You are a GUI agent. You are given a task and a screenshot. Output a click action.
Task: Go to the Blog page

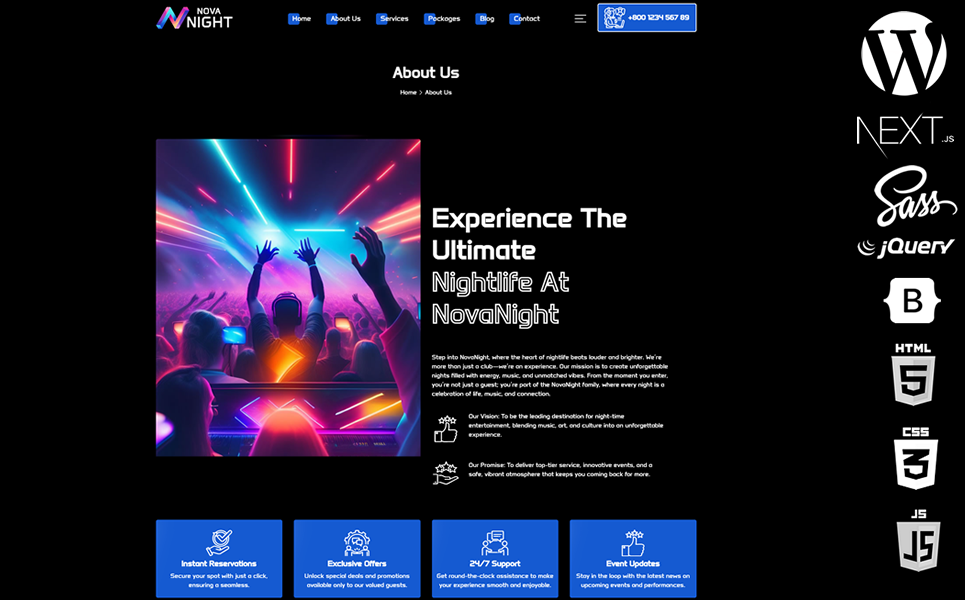click(485, 18)
